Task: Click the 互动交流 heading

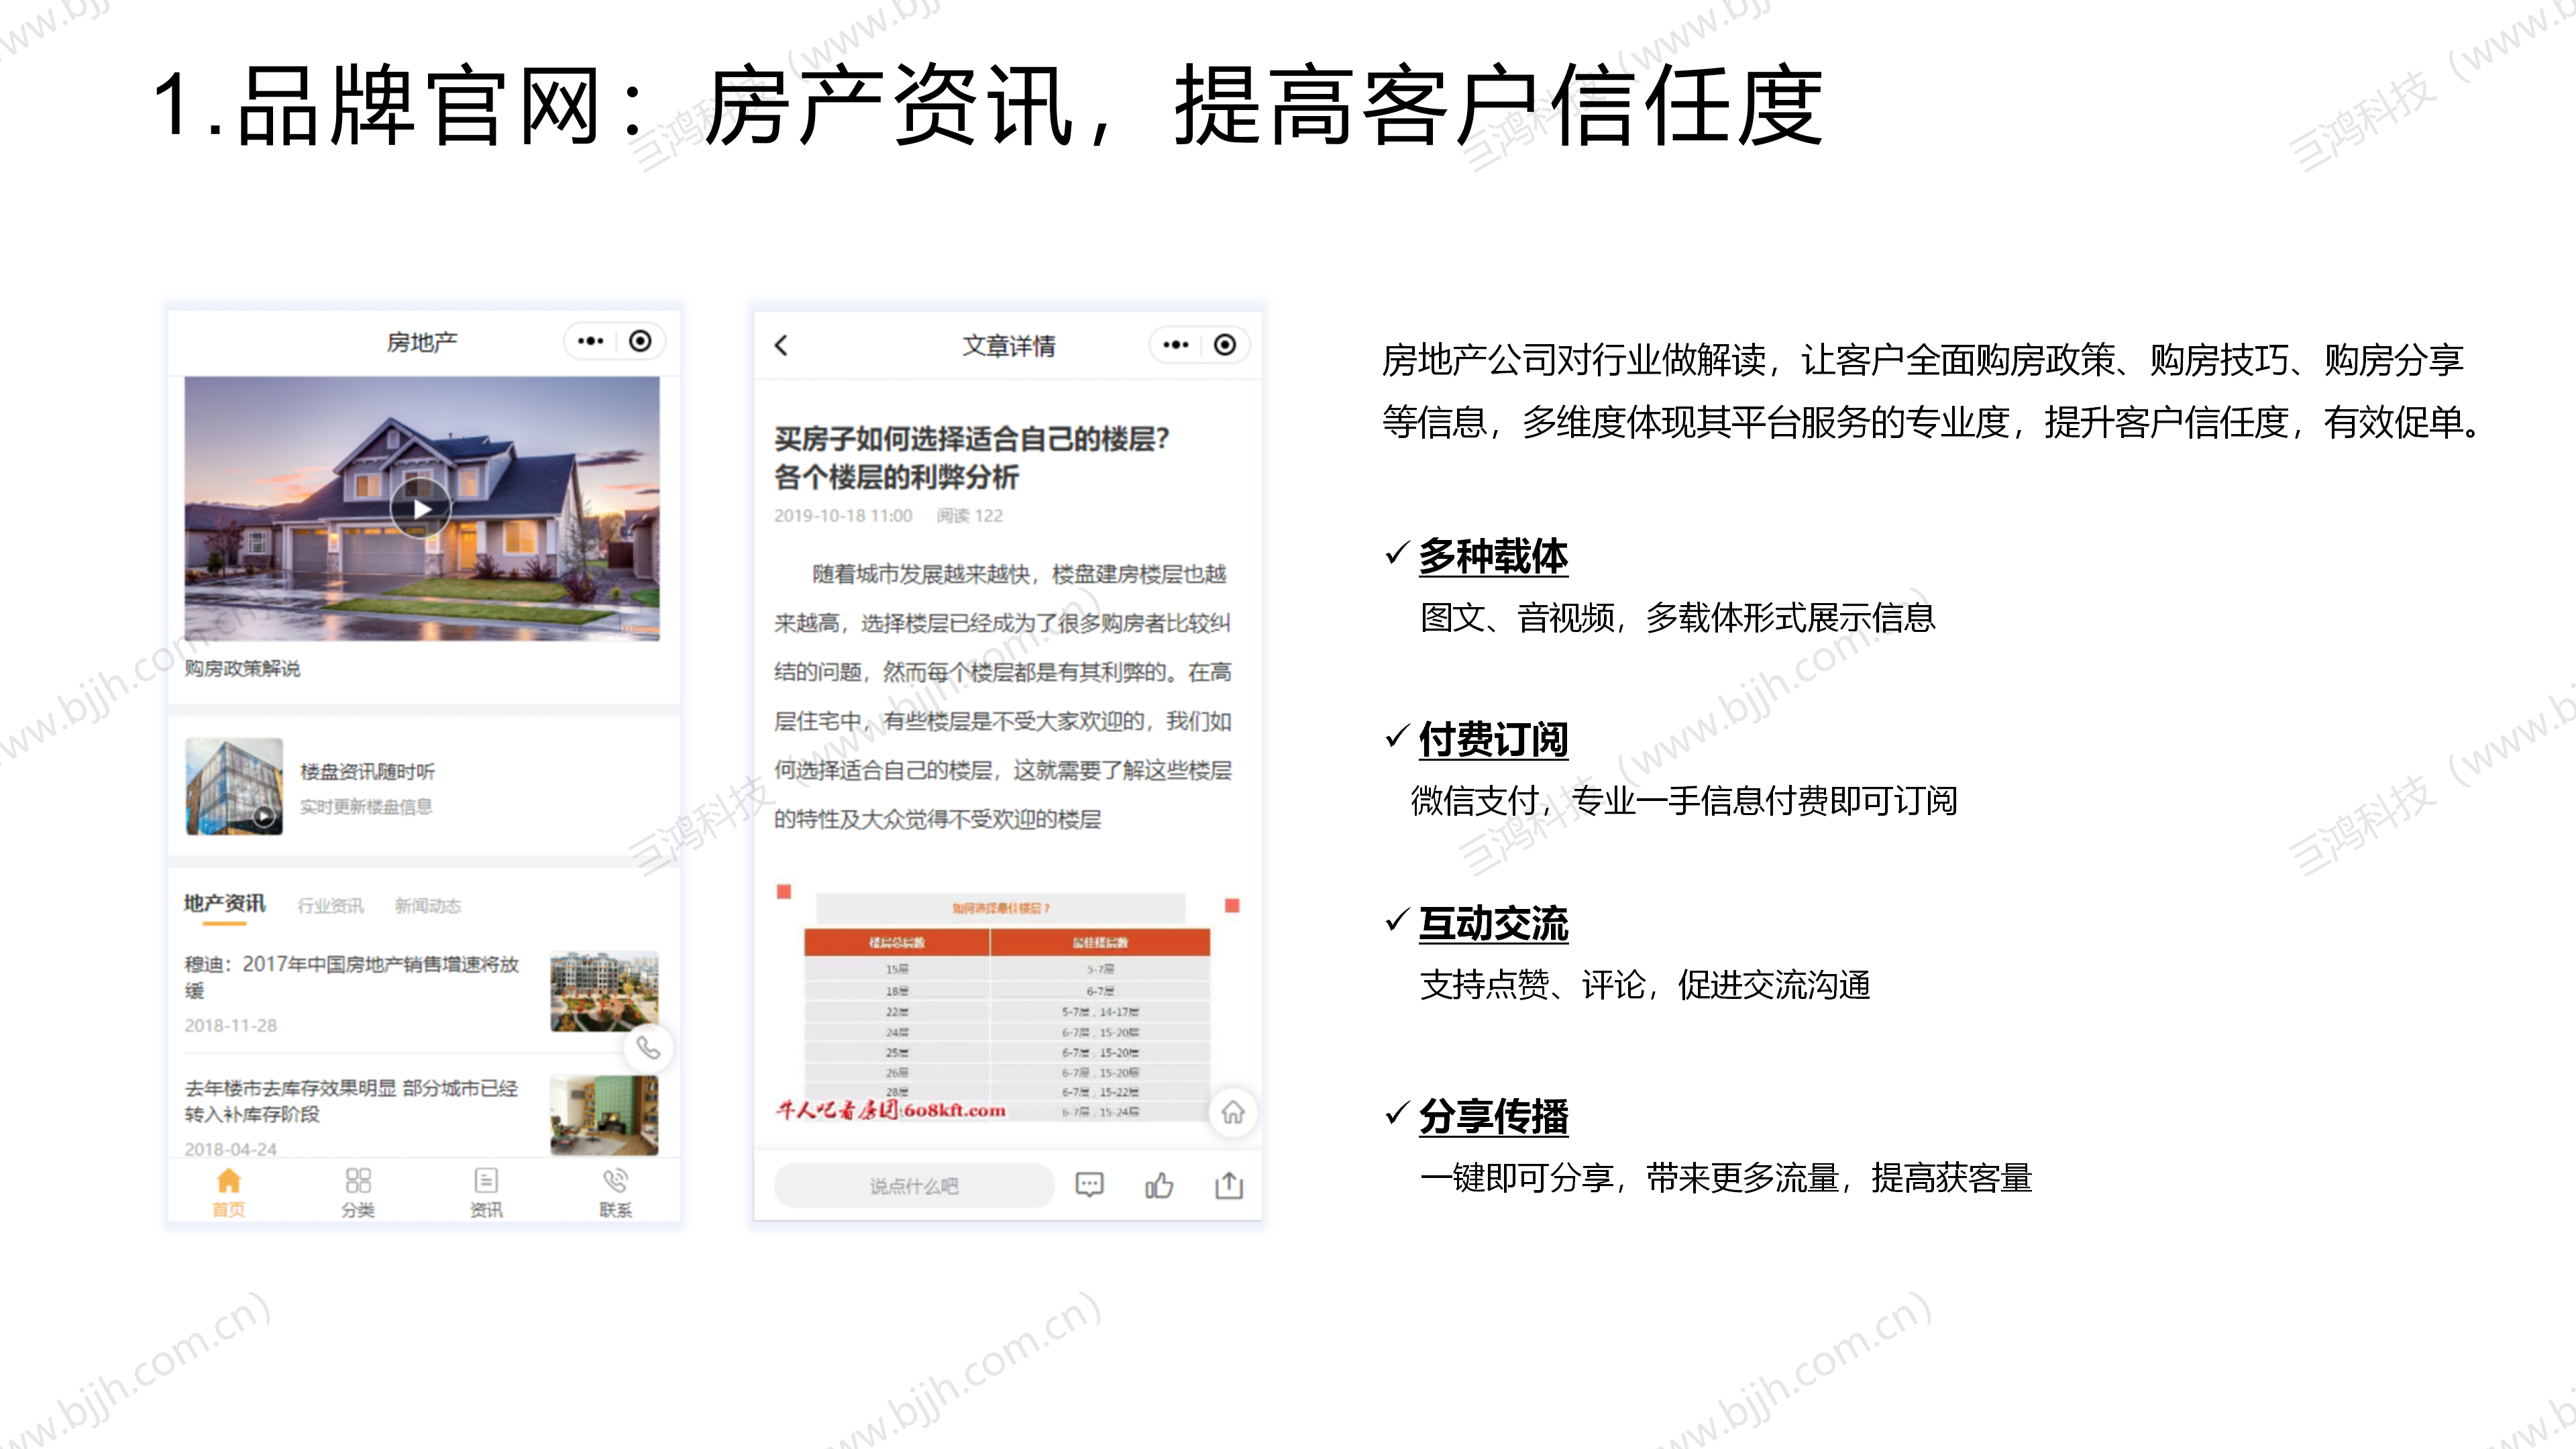Action: (1493, 924)
